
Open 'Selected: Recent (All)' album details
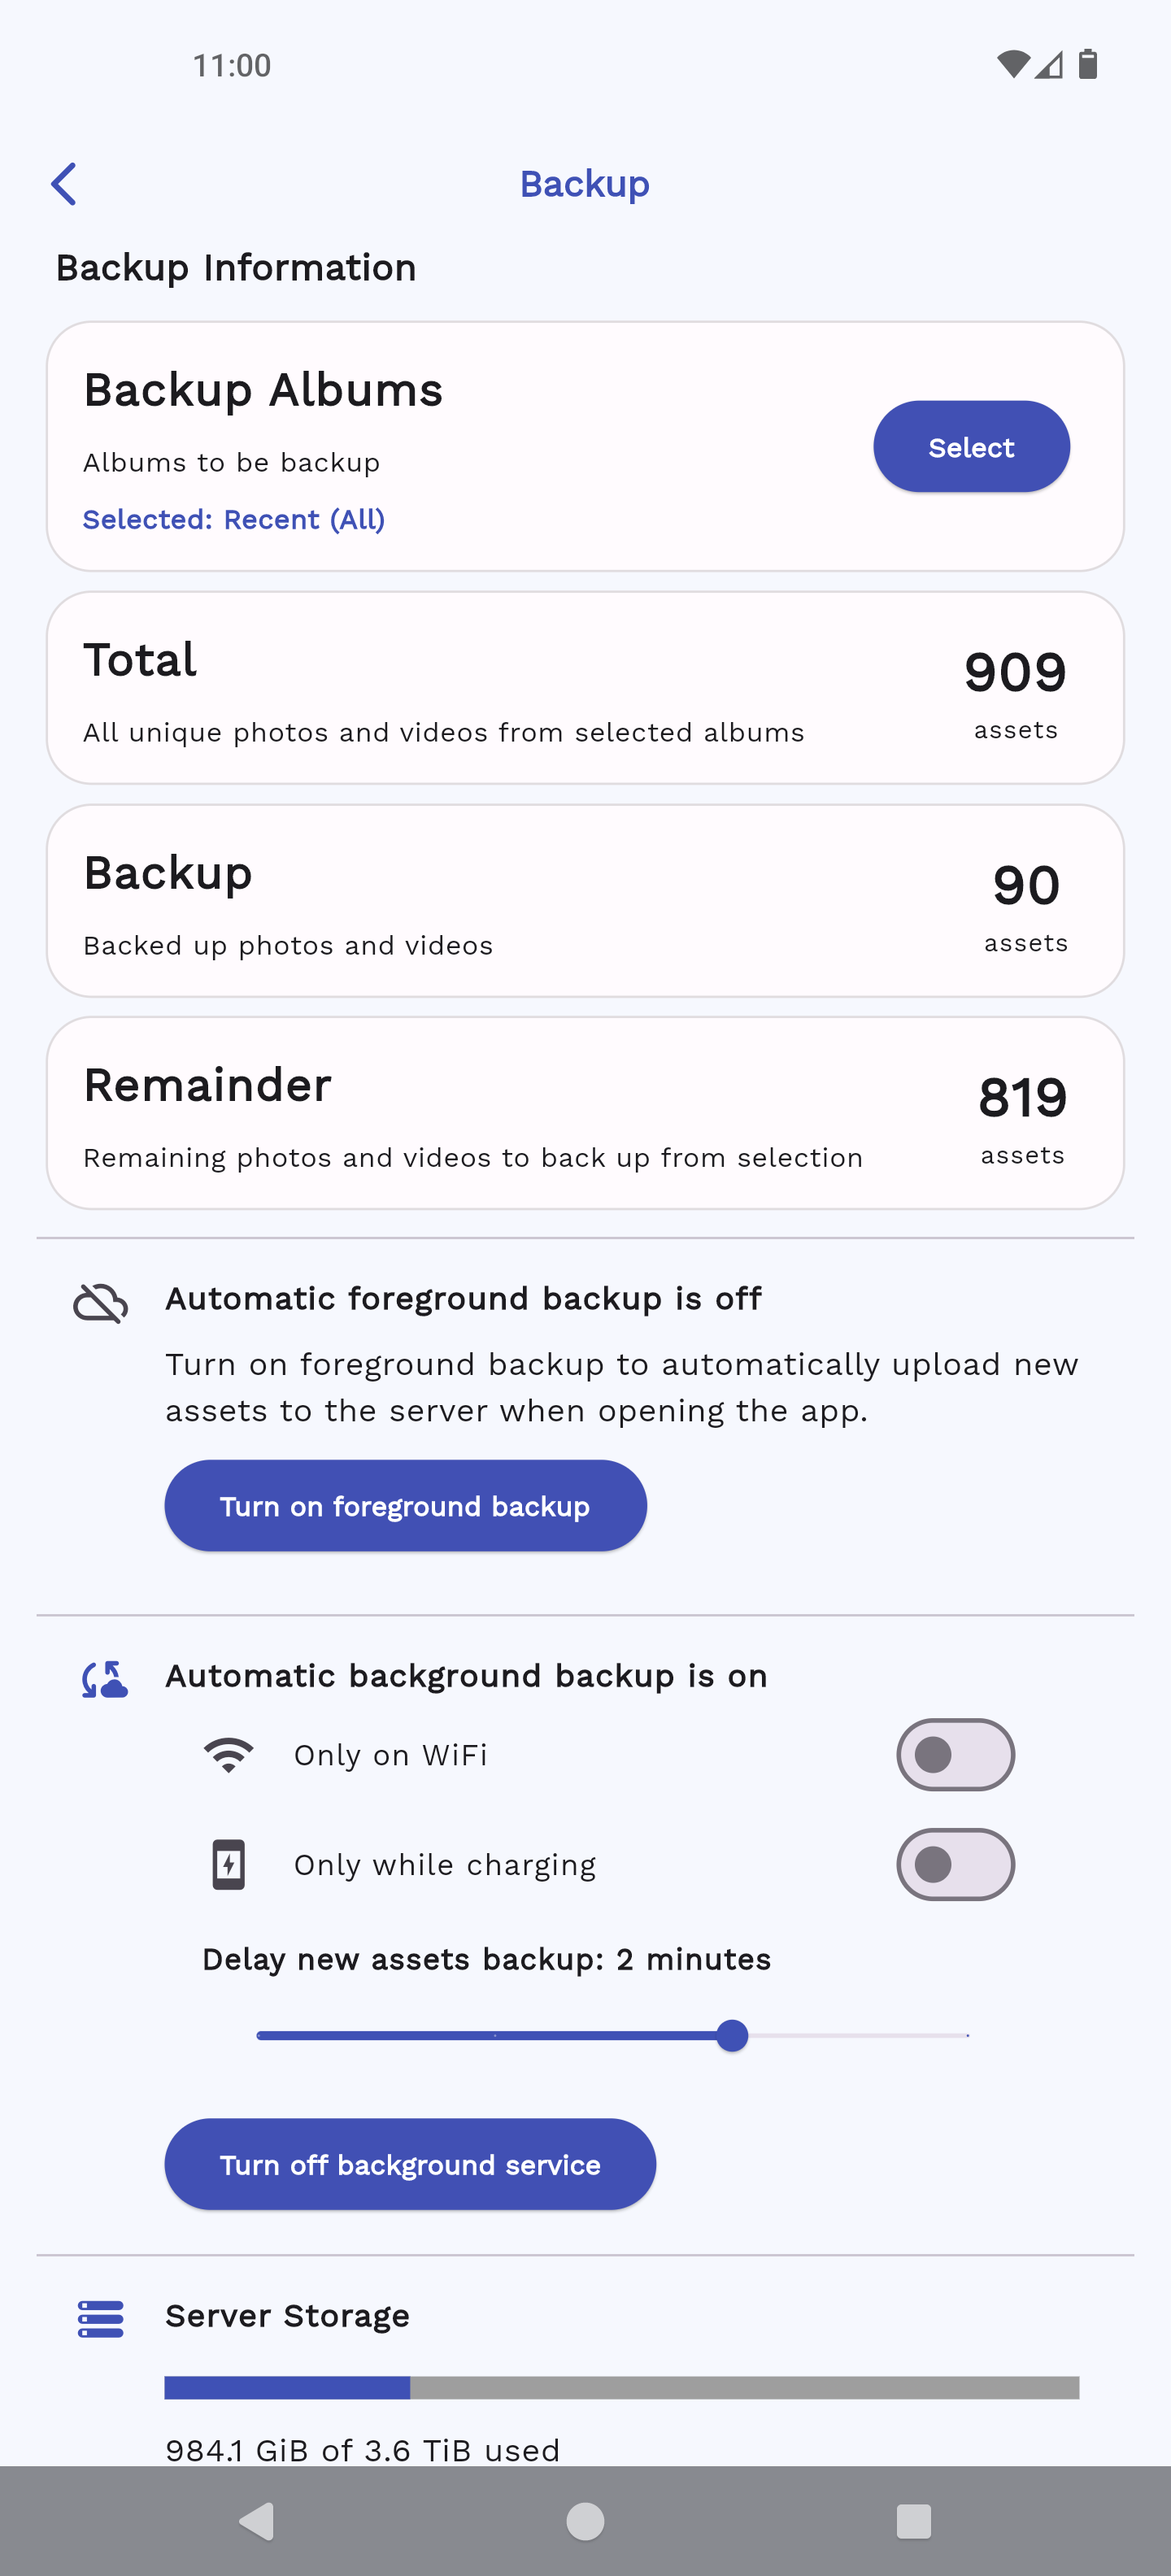pyautogui.click(x=233, y=519)
